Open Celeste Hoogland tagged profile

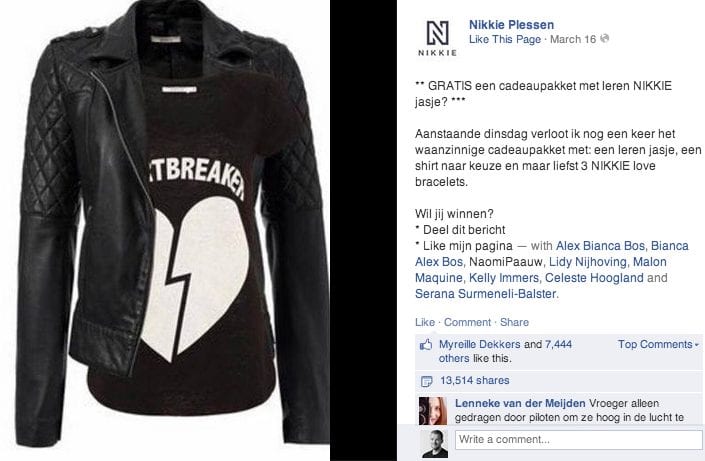[x=594, y=278]
